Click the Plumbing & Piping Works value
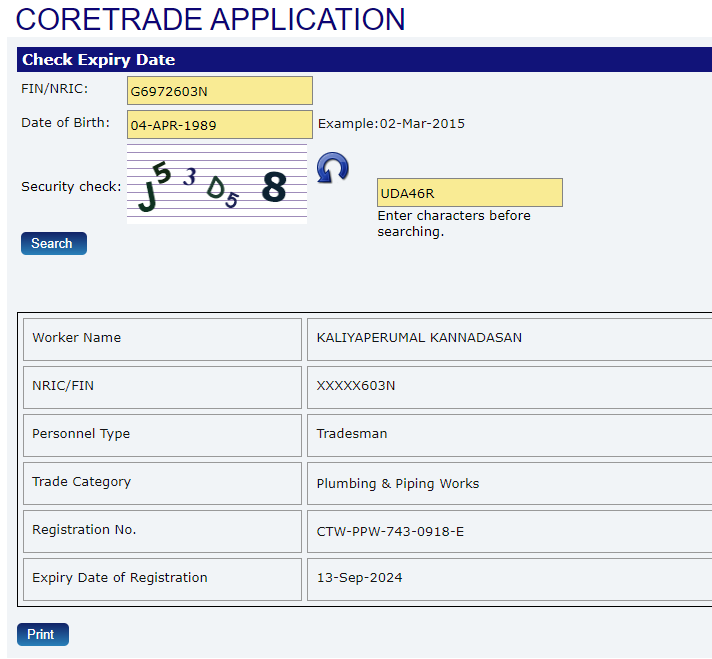The height and width of the screenshot is (659, 712). (398, 484)
